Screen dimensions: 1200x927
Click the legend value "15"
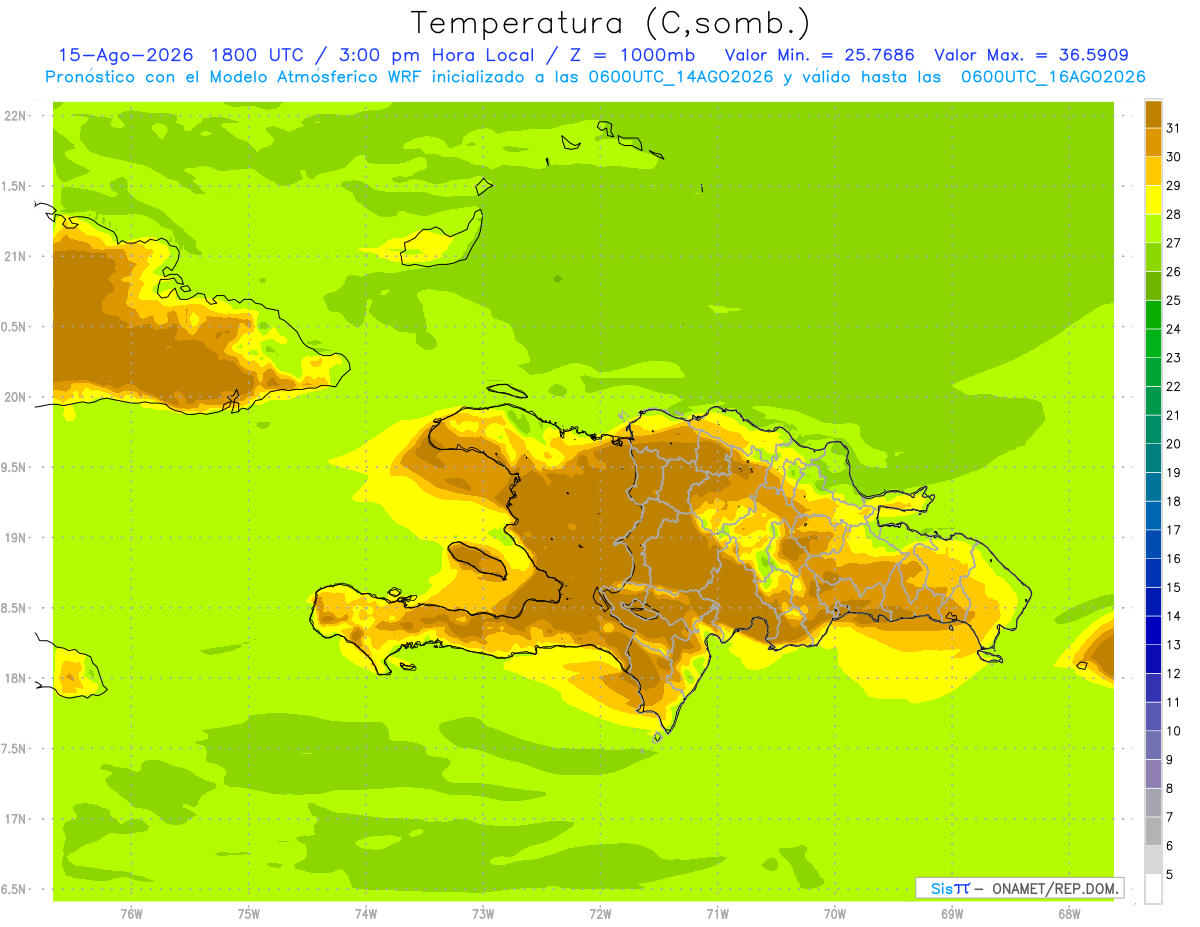click(x=1174, y=587)
